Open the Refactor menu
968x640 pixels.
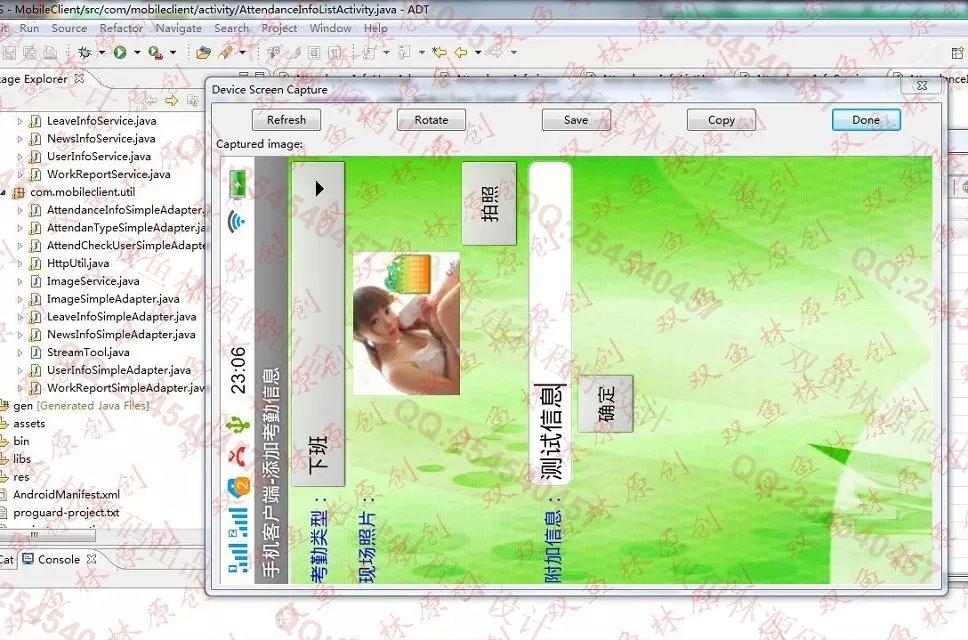click(x=121, y=28)
